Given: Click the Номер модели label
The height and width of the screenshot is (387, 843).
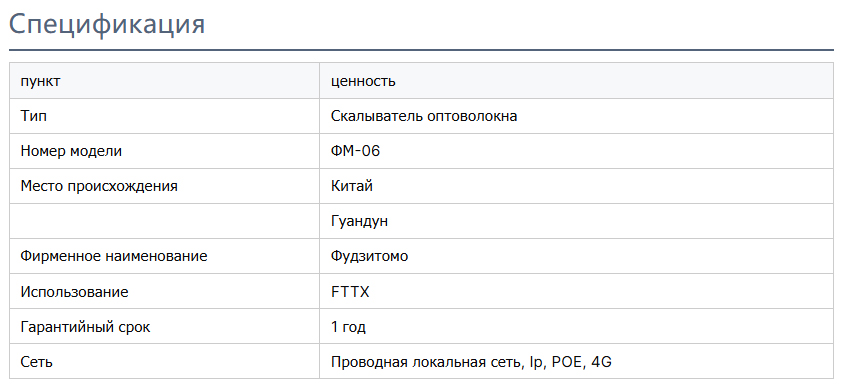Looking at the screenshot, I should (72, 151).
